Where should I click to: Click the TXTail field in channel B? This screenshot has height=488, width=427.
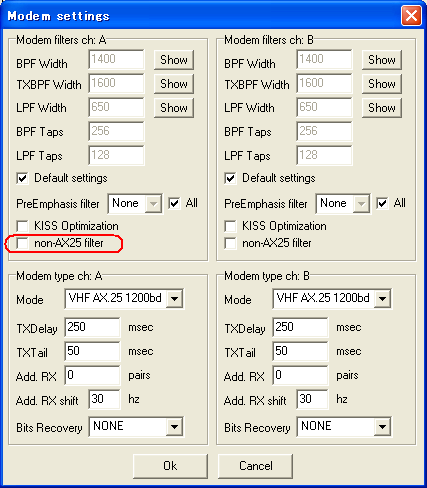point(300,351)
